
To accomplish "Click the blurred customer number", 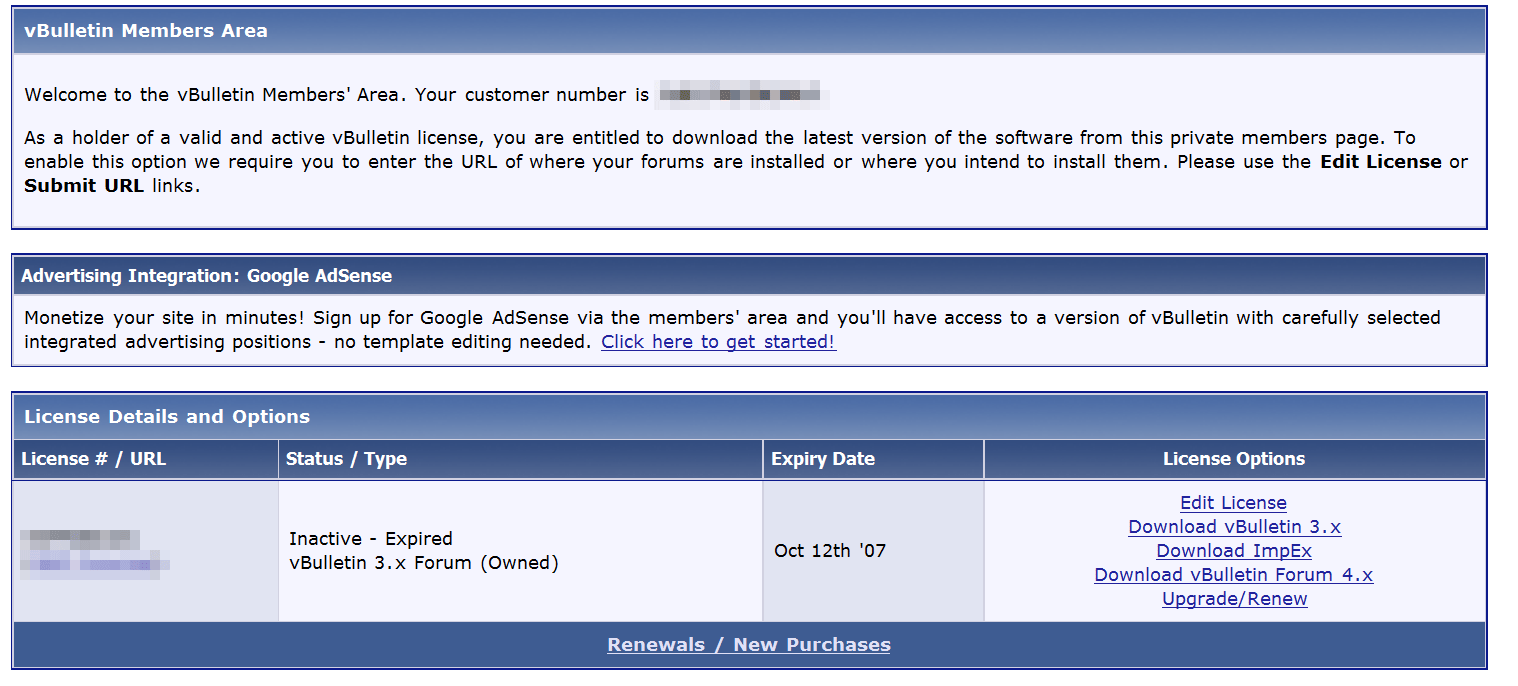I will [740, 95].
